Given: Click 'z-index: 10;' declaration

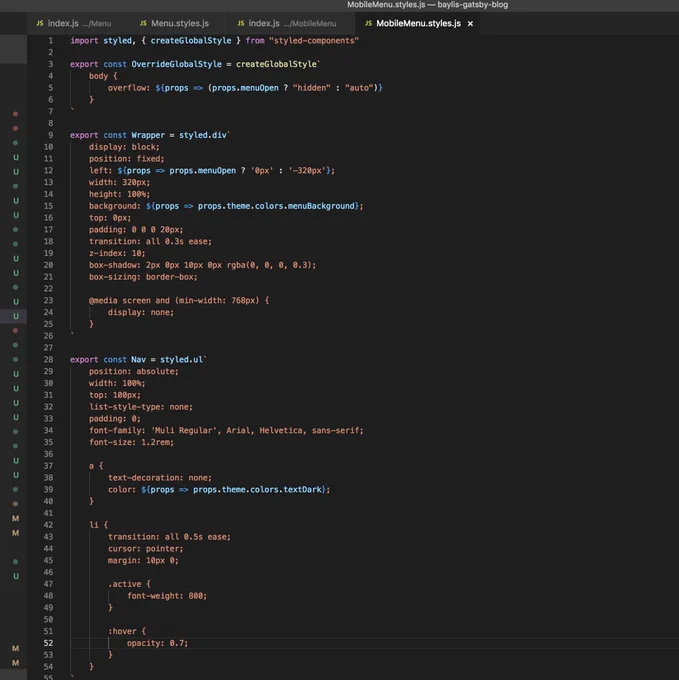Looking at the screenshot, I should point(117,253).
